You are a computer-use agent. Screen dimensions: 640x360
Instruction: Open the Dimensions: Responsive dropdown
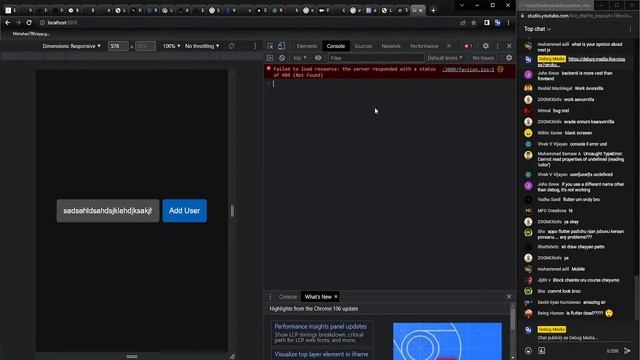pos(71,46)
